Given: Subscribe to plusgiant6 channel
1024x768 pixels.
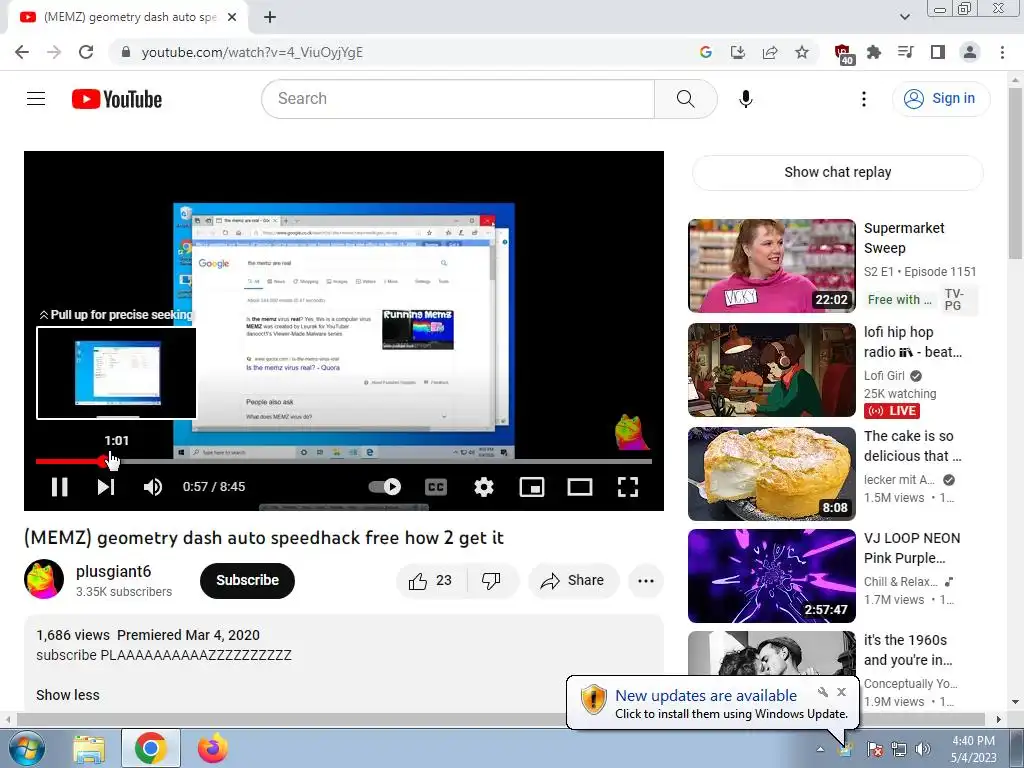Looking at the screenshot, I should point(248,581).
